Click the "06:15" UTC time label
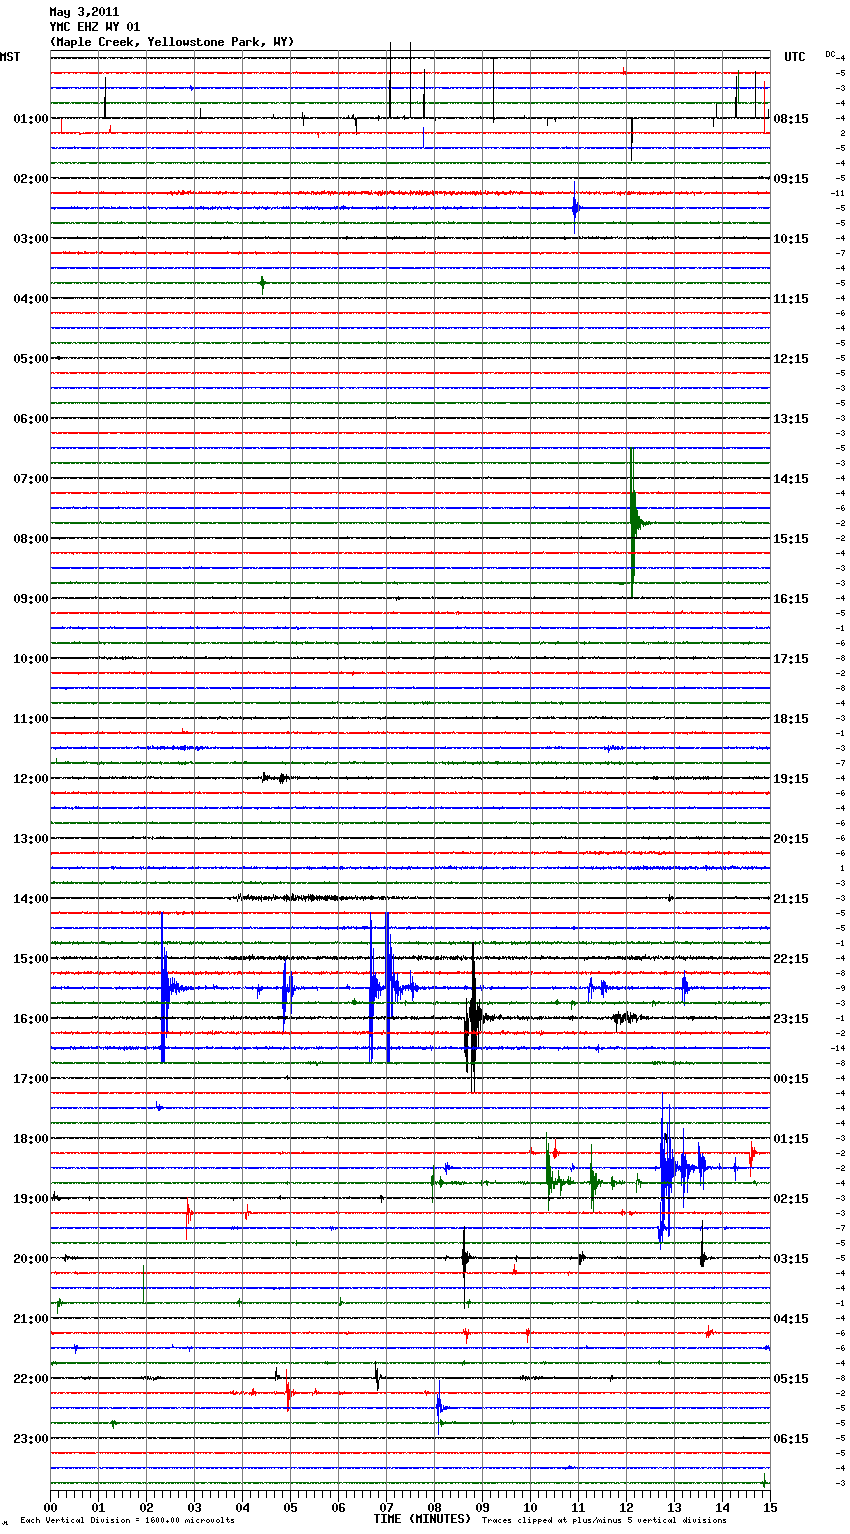This screenshot has width=850, height=1534. tap(791, 1439)
